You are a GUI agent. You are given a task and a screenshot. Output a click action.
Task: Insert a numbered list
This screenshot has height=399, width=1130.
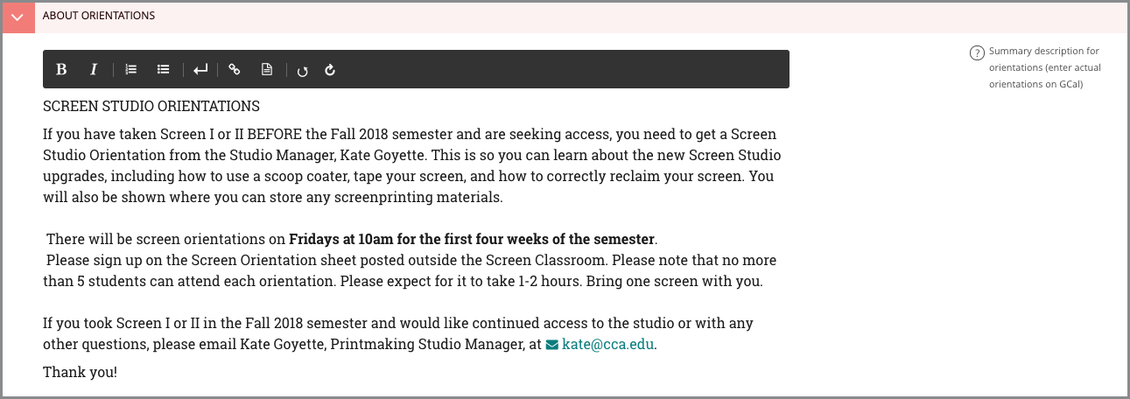[131, 70]
